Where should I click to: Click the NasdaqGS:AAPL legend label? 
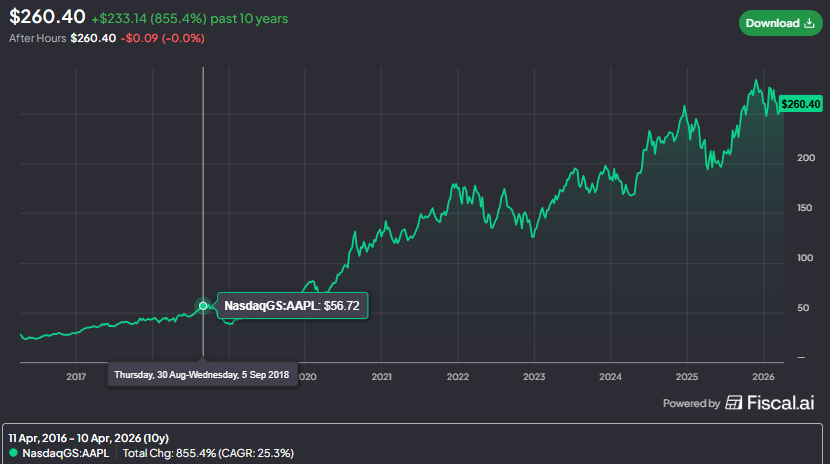[x=66, y=453]
